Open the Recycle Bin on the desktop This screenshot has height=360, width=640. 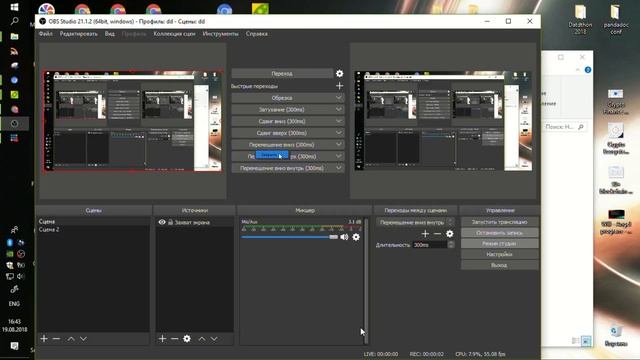pos(616,336)
